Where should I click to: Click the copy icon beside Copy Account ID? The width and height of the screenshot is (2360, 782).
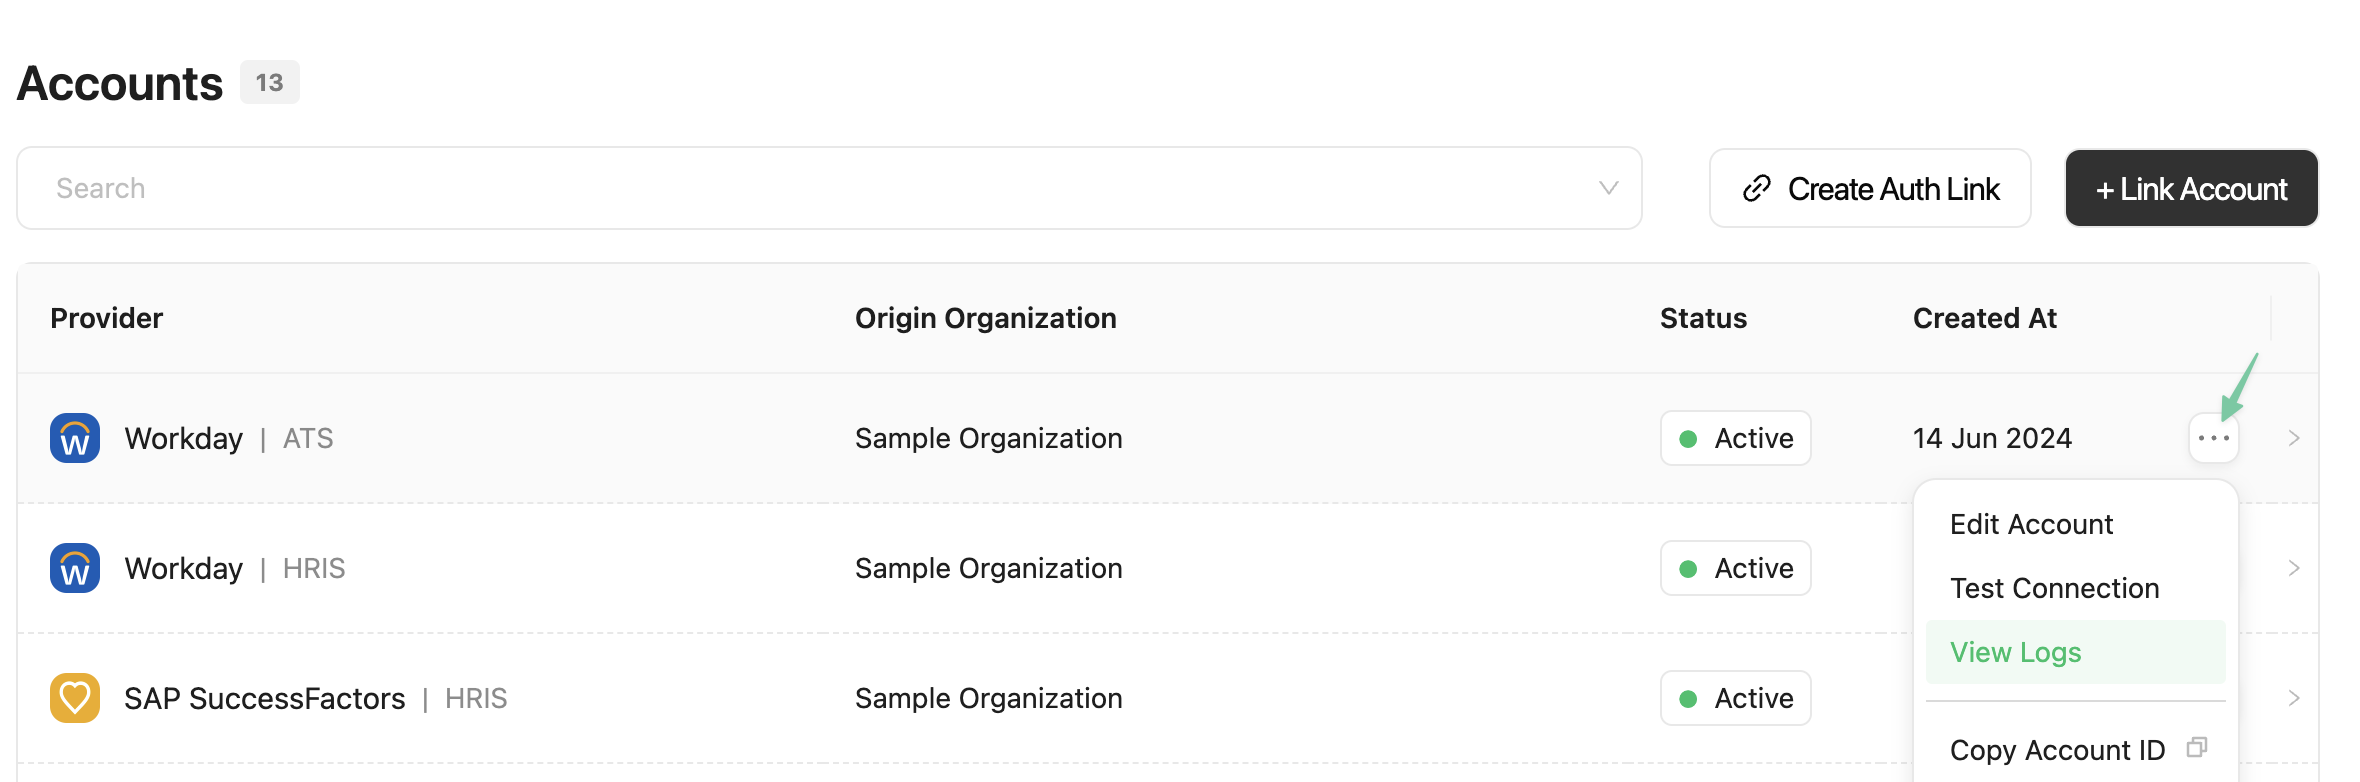pyautogui.click(x=2197, y=747)
